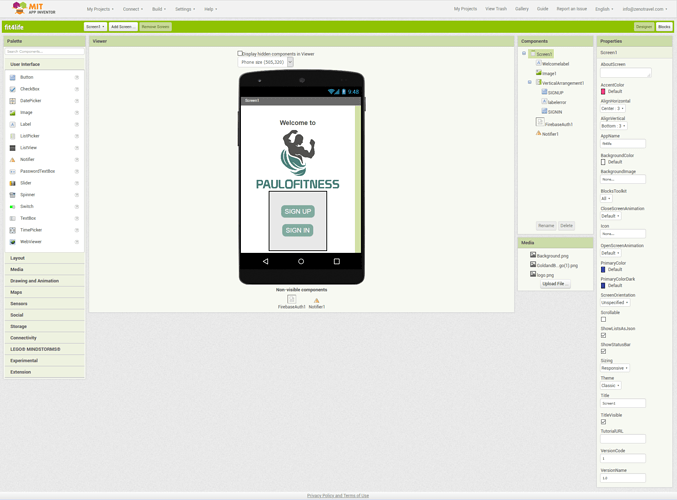This screenshot has height=500, width=677.
Task: Click the MIT App Inventor logo
Action: click(34, 8)
